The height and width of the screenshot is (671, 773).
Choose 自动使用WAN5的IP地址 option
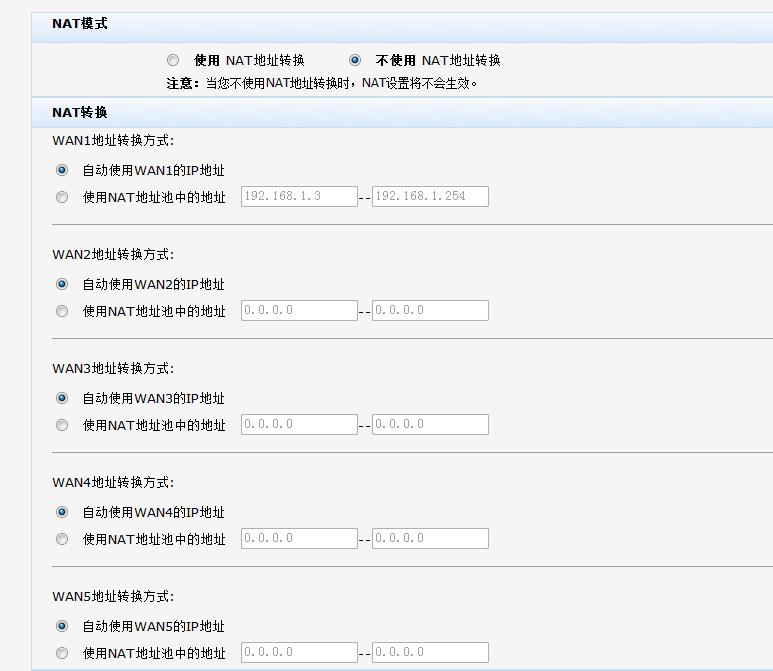pyautogui.click(x=62, y=626)
